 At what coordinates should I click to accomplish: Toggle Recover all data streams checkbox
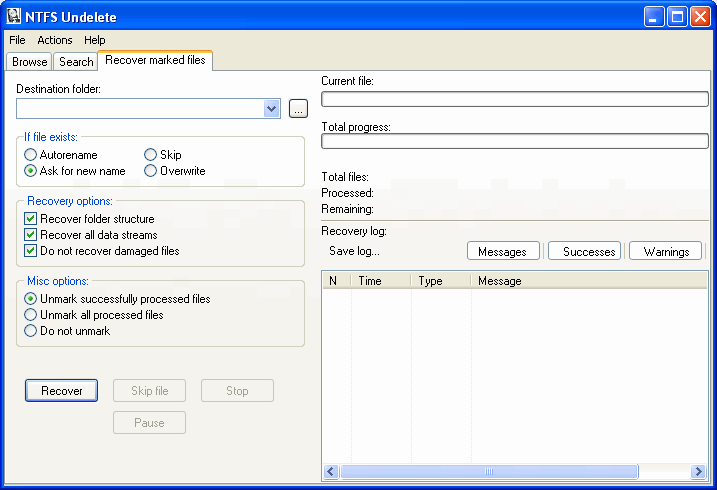tap(91, 235)
